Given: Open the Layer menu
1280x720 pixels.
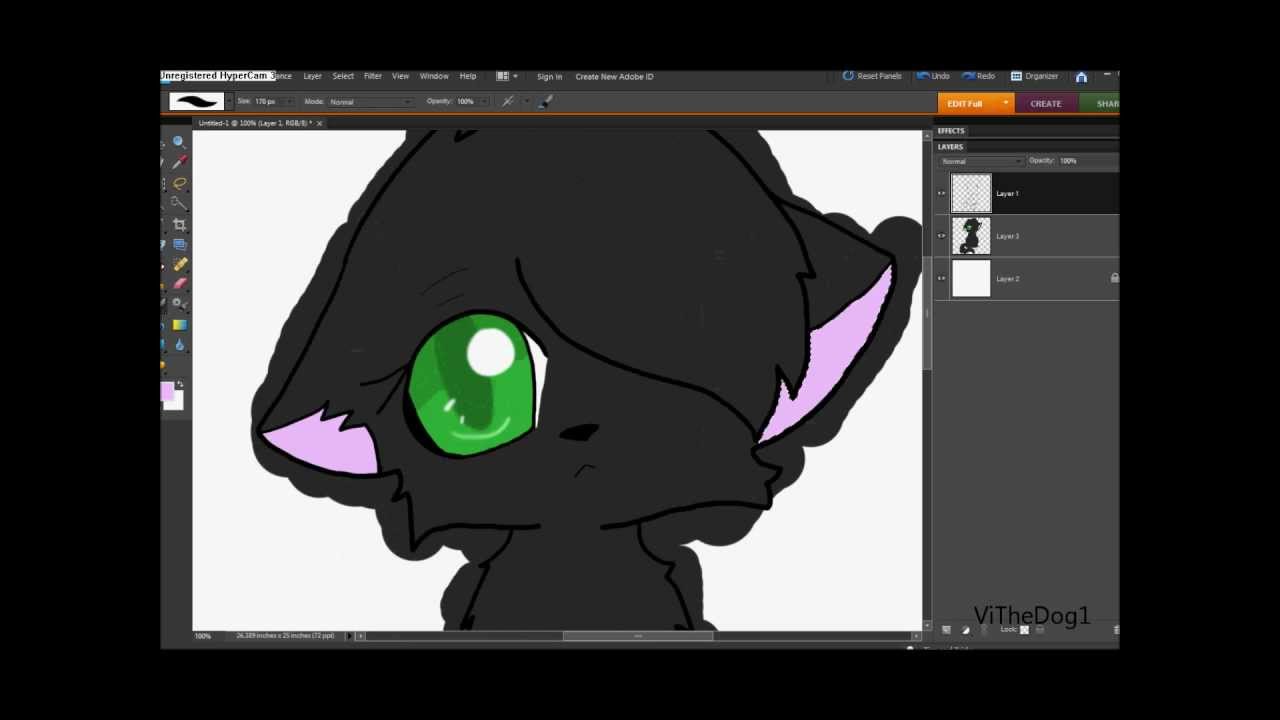Looking at the screenshot, I should tap(312, 76).
